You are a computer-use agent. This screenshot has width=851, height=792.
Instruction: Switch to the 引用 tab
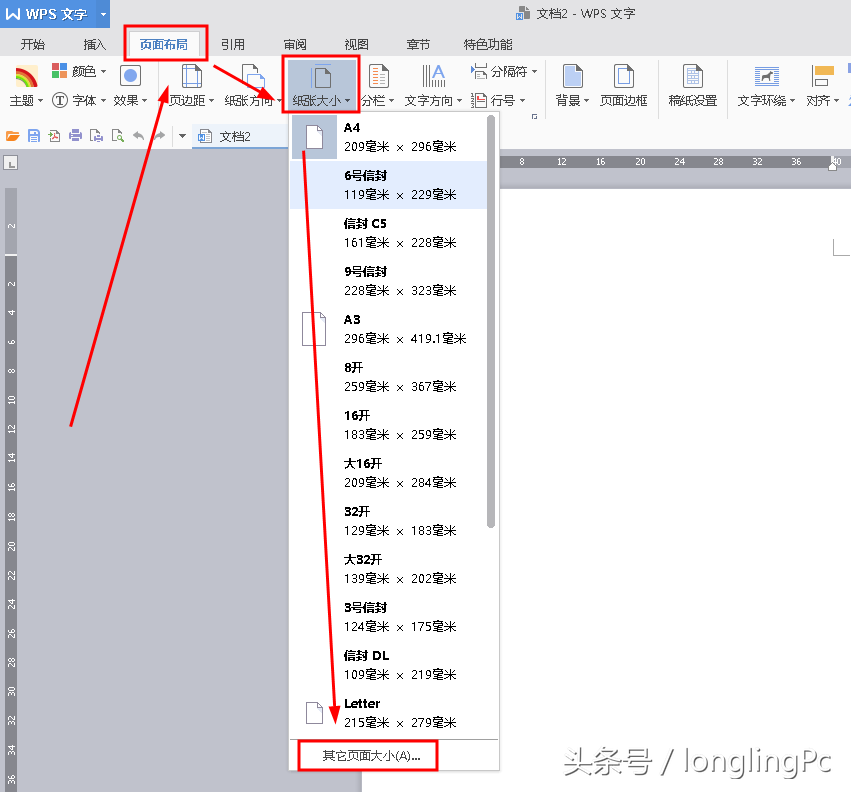[x=233, y=44]
